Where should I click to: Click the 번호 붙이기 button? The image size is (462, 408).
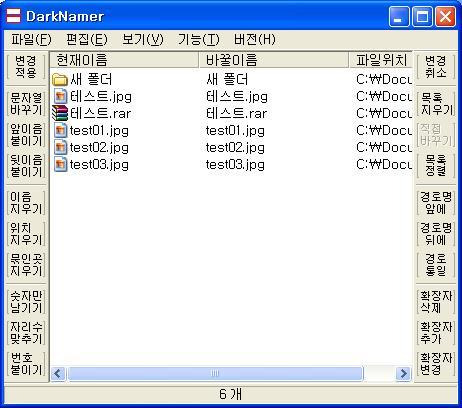(x=26, y=364)
